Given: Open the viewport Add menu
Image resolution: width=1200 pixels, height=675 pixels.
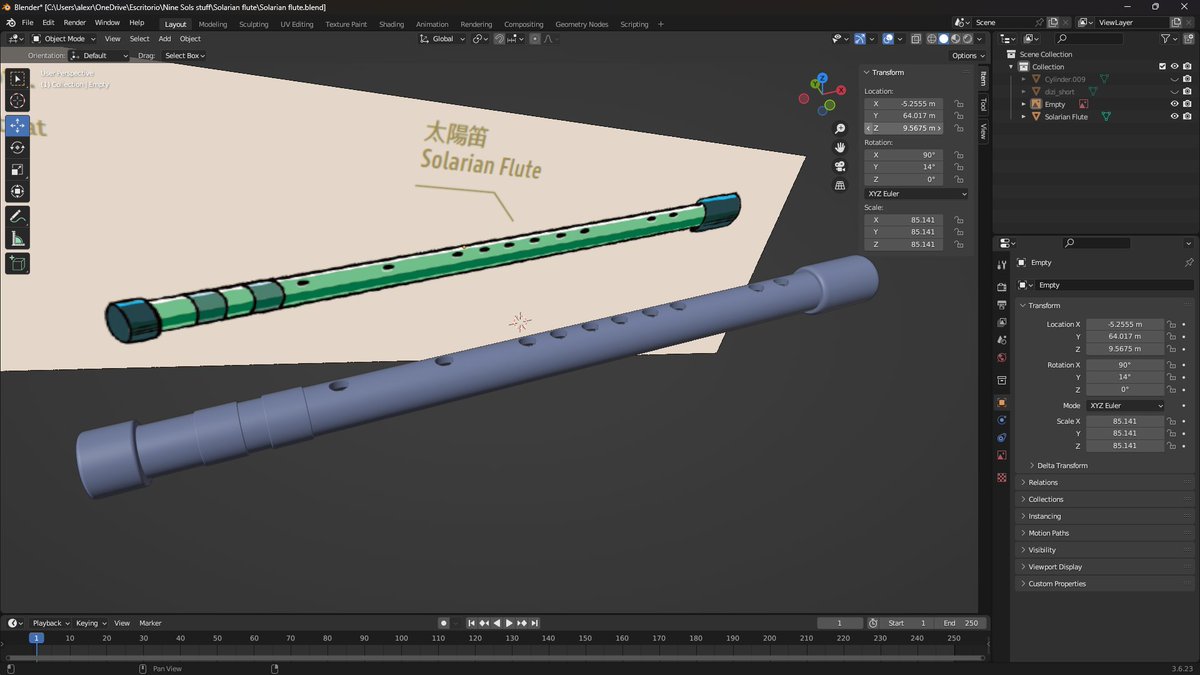Looking at the screenshot, I should [165, 39].
